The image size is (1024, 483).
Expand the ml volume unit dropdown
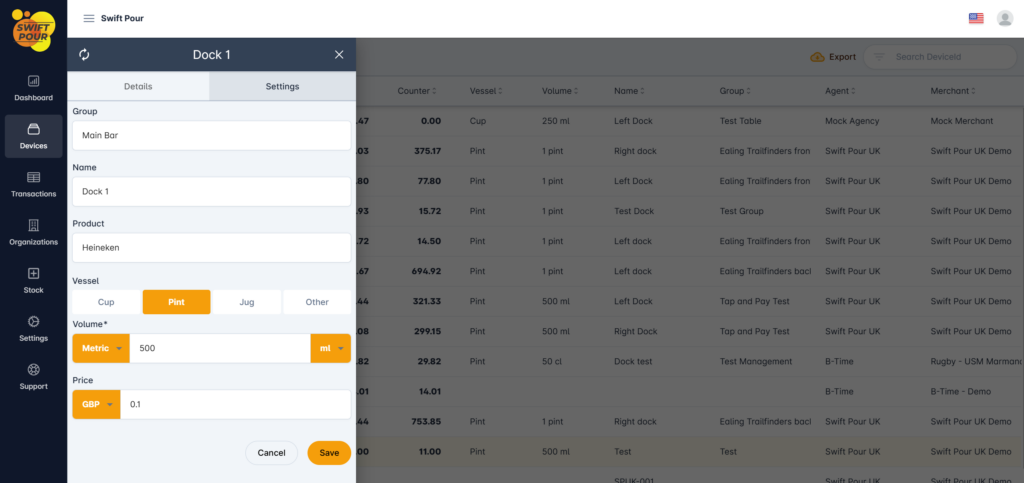[331, 348]
